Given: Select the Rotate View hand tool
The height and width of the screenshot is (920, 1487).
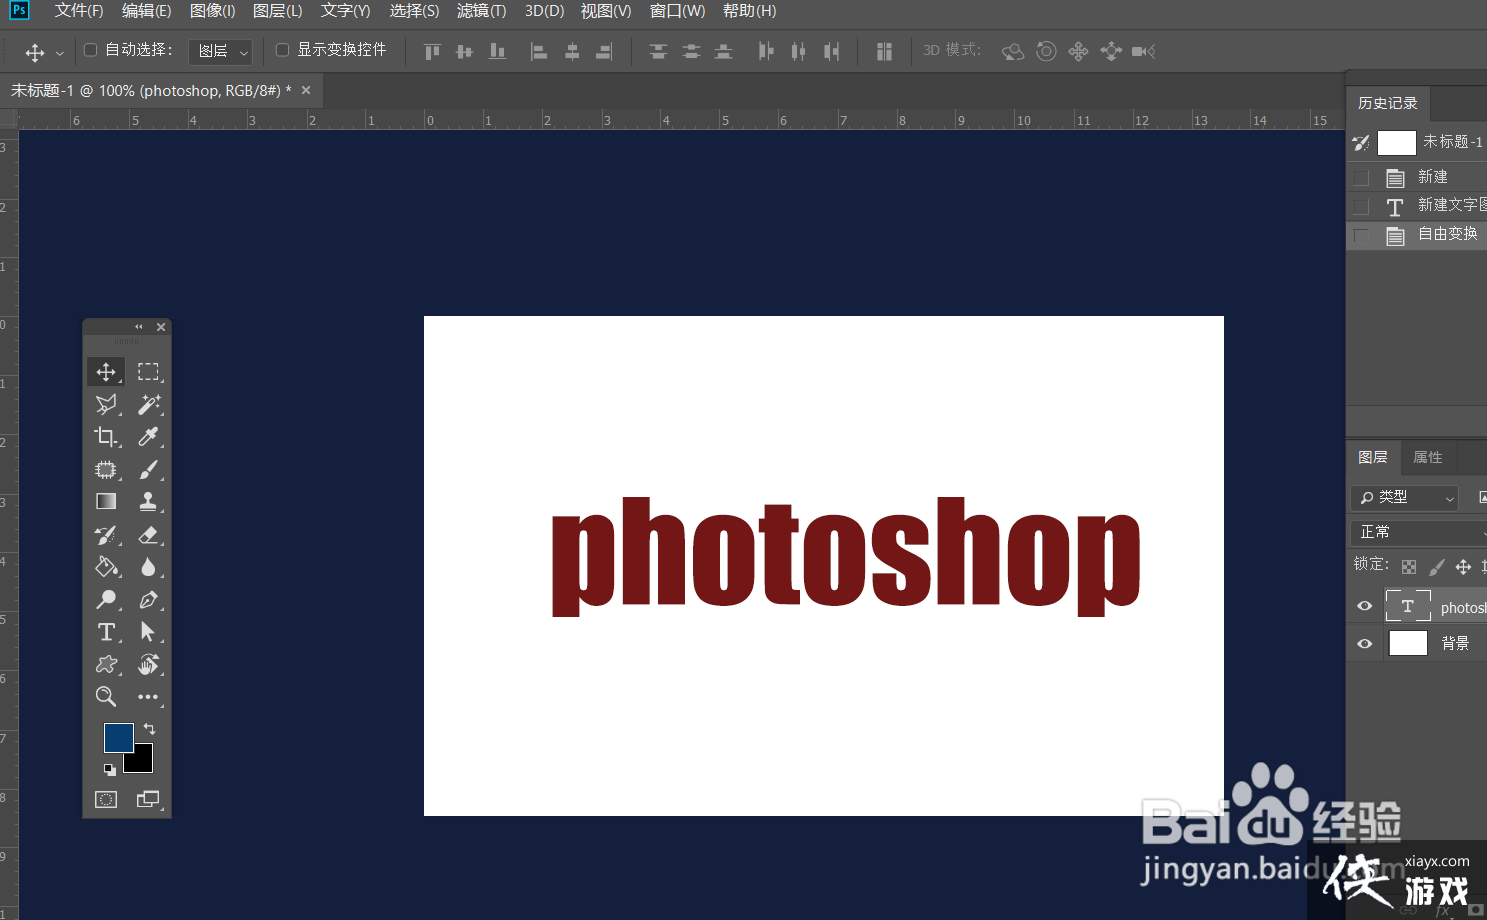Looking at the screenshot, I should coord(148,664).
